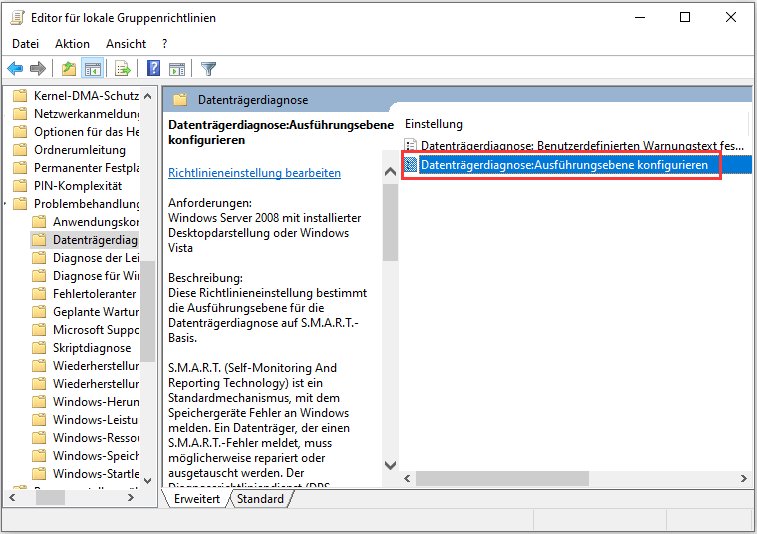Screen dimensions: 757x534
Task: Click the Kernel-DMA-Schutz folder icon
Action: point(20,96)
